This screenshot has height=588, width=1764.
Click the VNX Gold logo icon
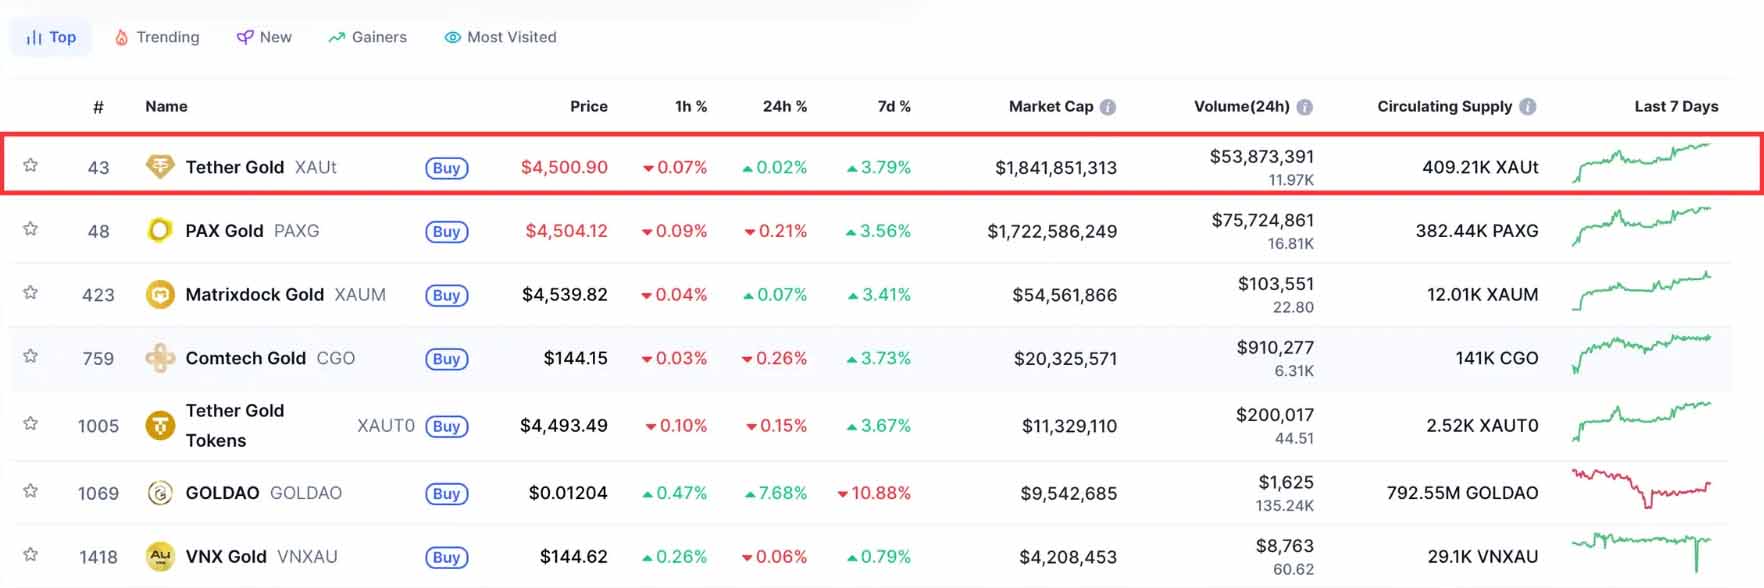click(160, 556)
